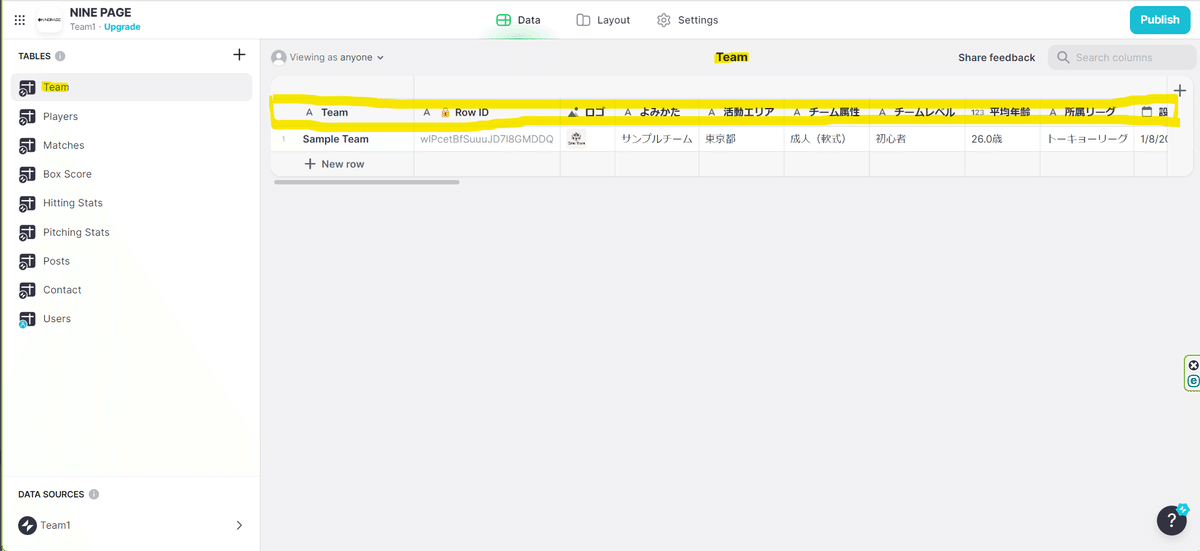Click the 平均年齢 column header
This screenshot has height=551, width=1200.
click(1002, 112)
